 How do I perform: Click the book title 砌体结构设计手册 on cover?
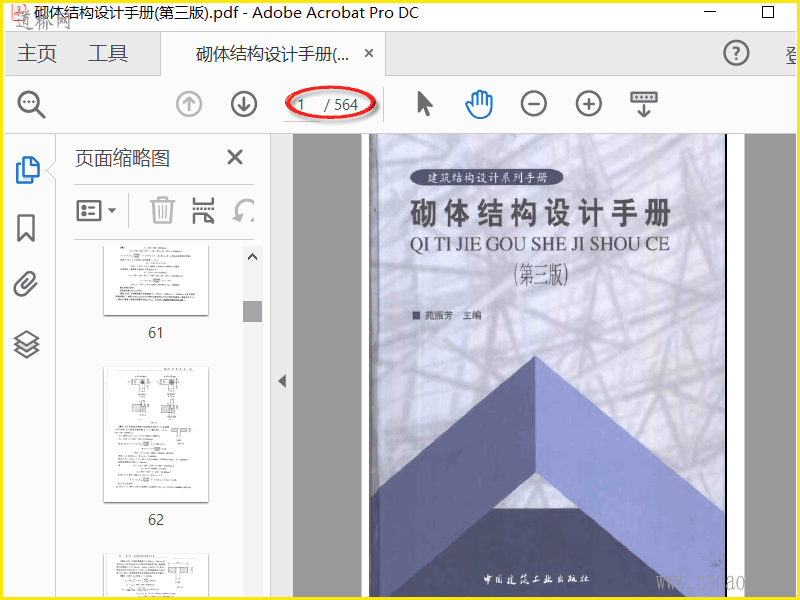540,213
